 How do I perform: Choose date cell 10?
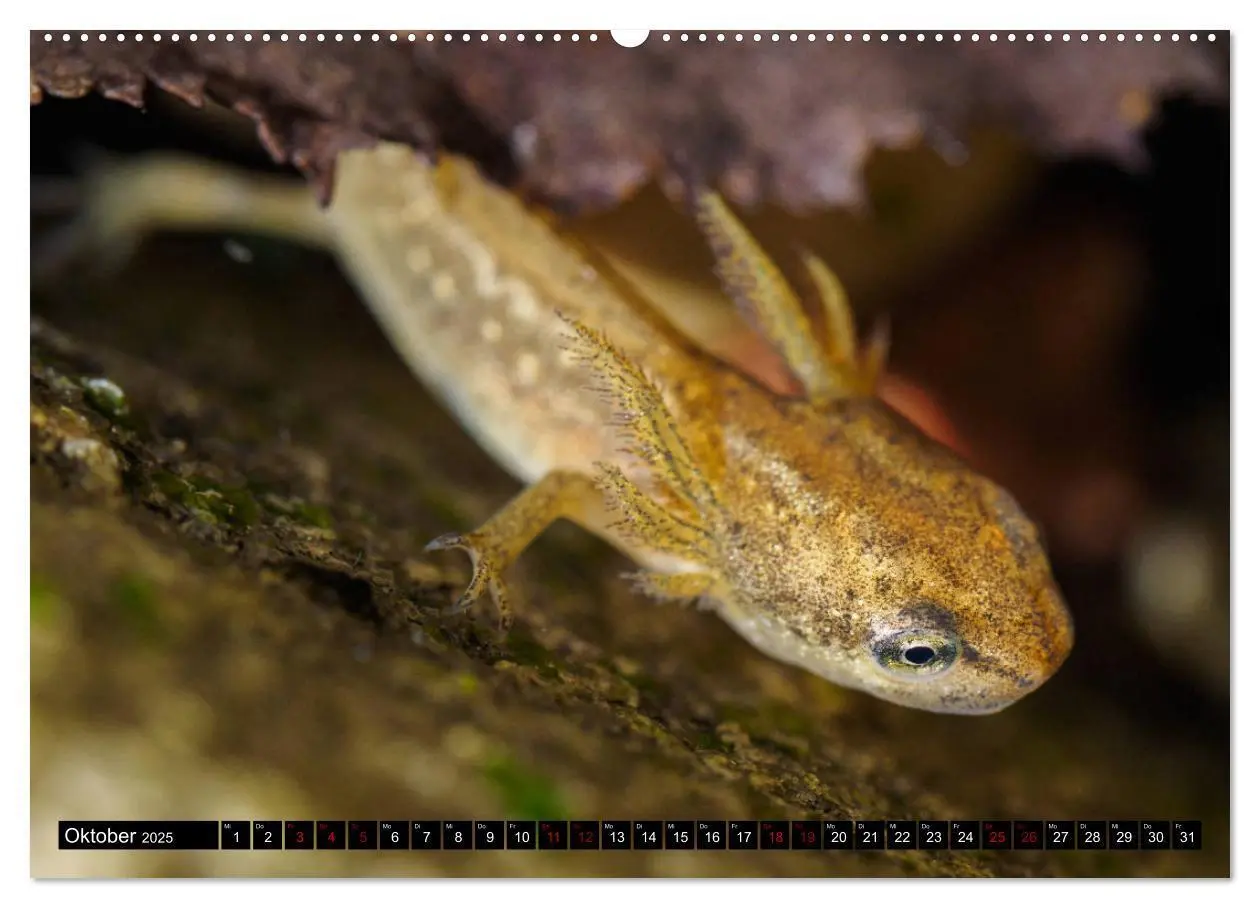(x=521, y=836)
